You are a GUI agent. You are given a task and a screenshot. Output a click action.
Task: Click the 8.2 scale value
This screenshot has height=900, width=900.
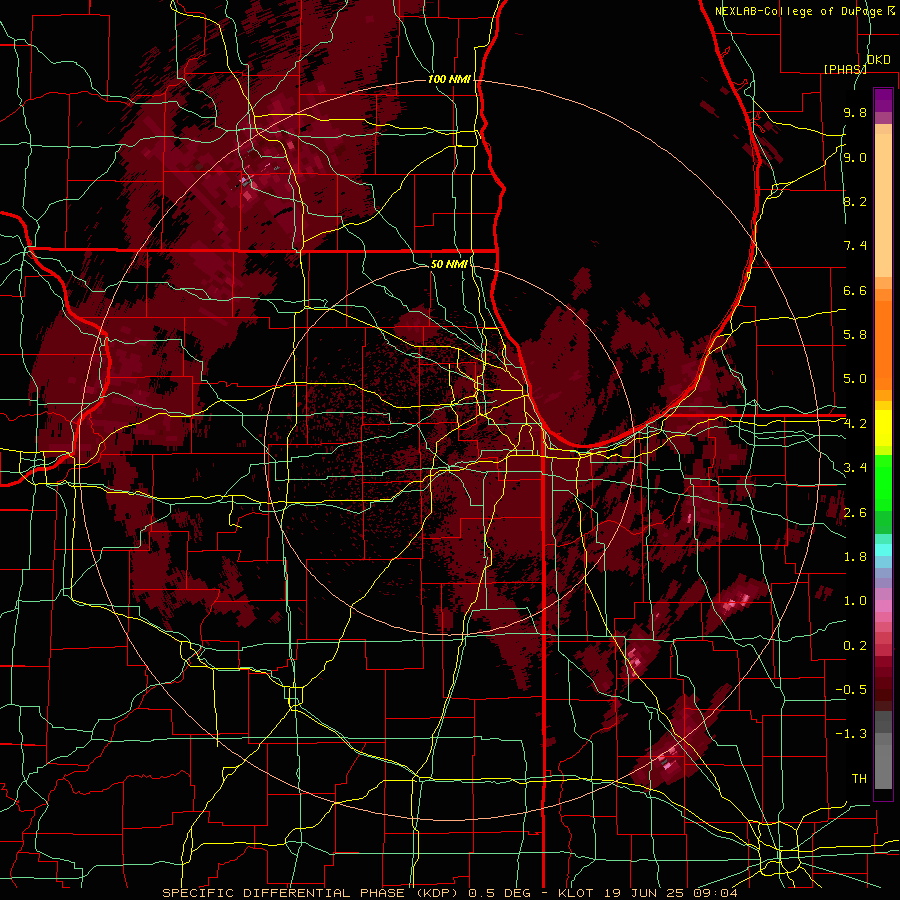pos(855,201)
